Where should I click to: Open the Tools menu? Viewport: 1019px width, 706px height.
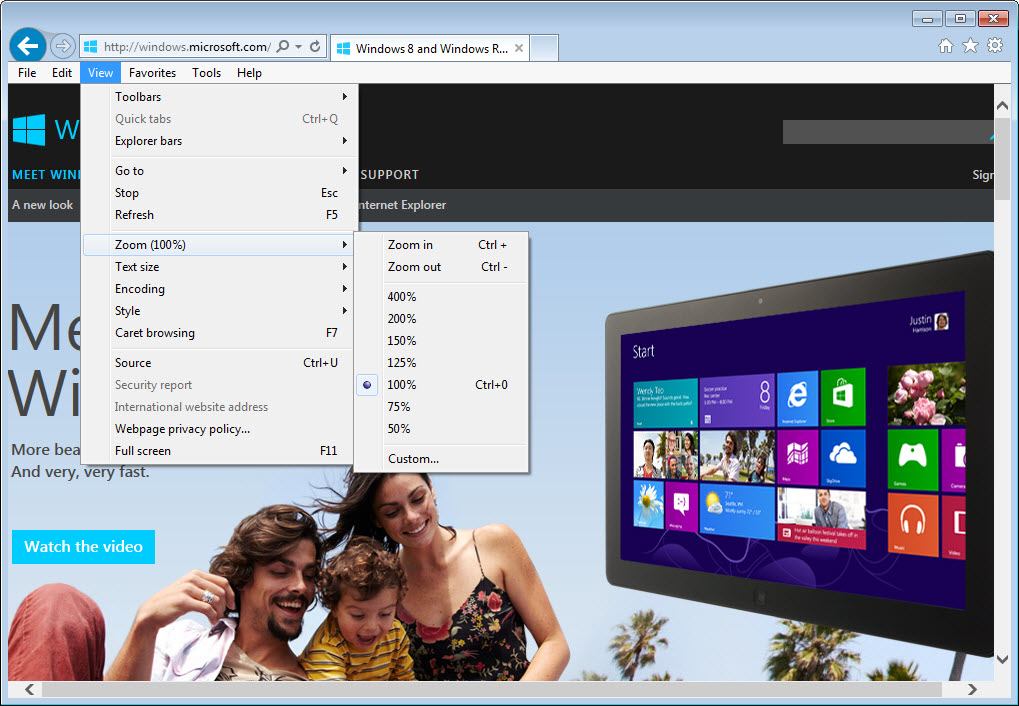tap(207, 73)
